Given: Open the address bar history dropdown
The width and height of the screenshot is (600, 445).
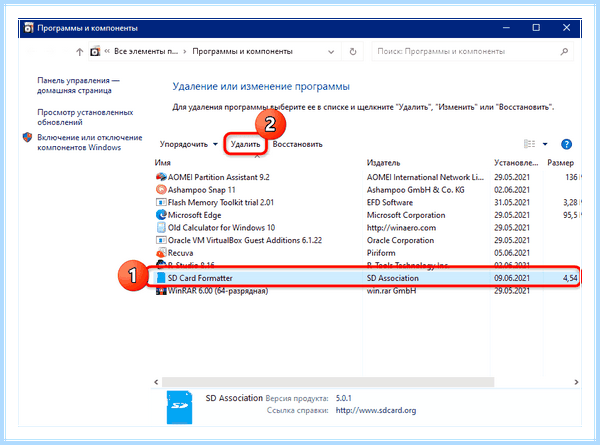Looking at the screenshot, I should [x=331, y=52].
